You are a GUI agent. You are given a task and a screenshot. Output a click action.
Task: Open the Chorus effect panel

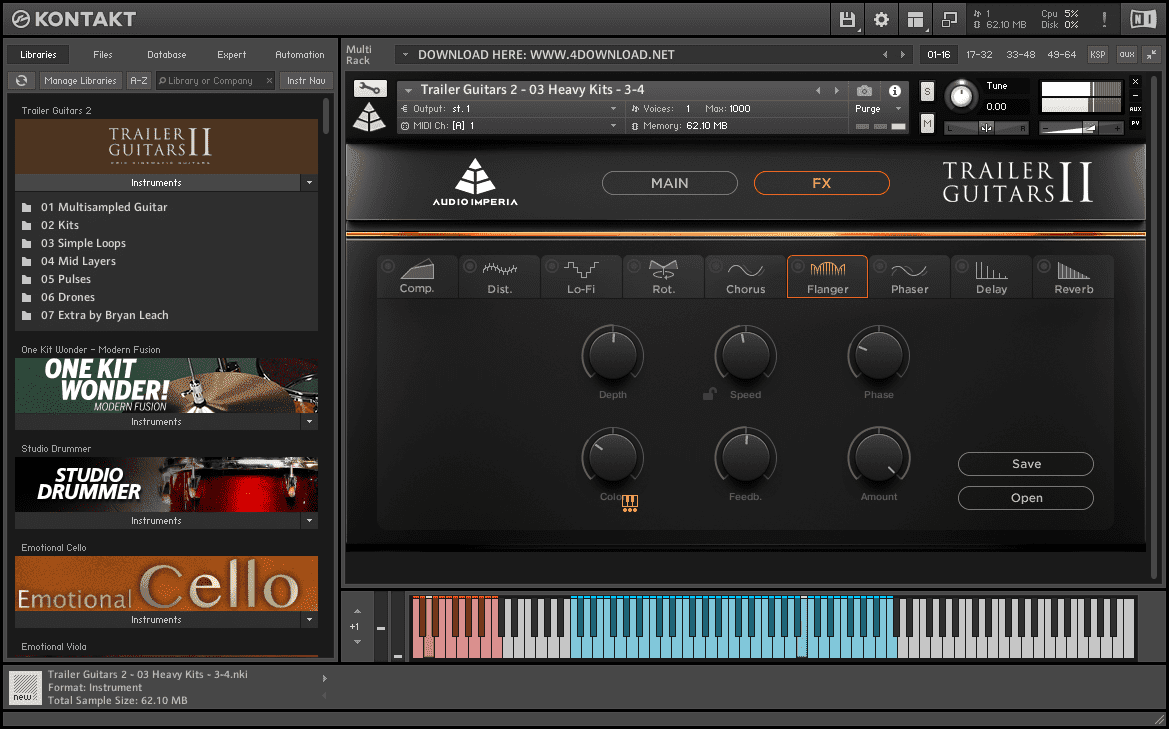tap(745, 276)
